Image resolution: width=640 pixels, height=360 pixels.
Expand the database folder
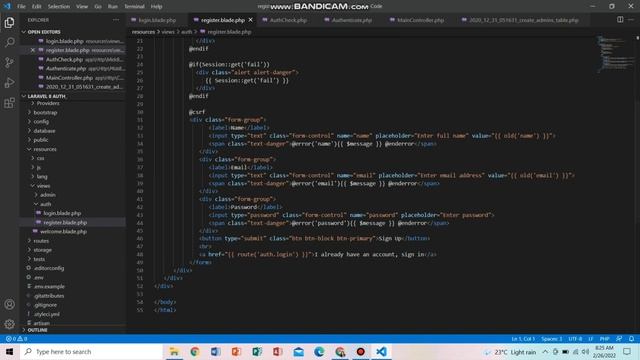tap(44, 131)
